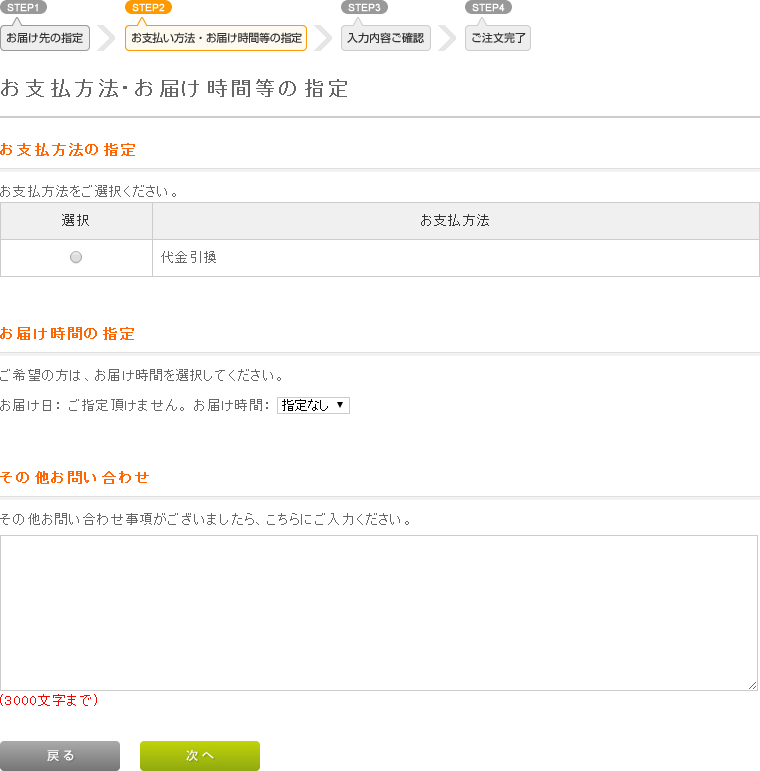This screenshot has width=760, height=771.
Task: Grab the text area resize handle
Action: (x=752, y=685)
